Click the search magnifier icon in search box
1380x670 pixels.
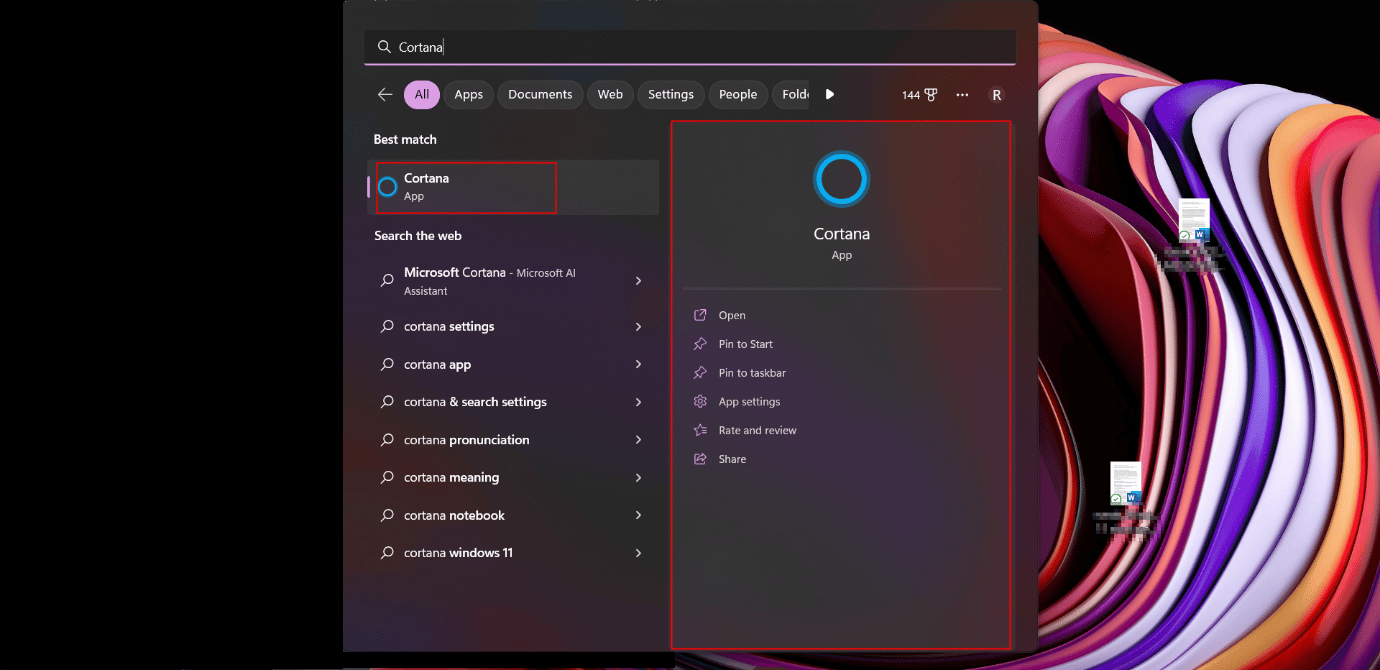click(384, 47)
